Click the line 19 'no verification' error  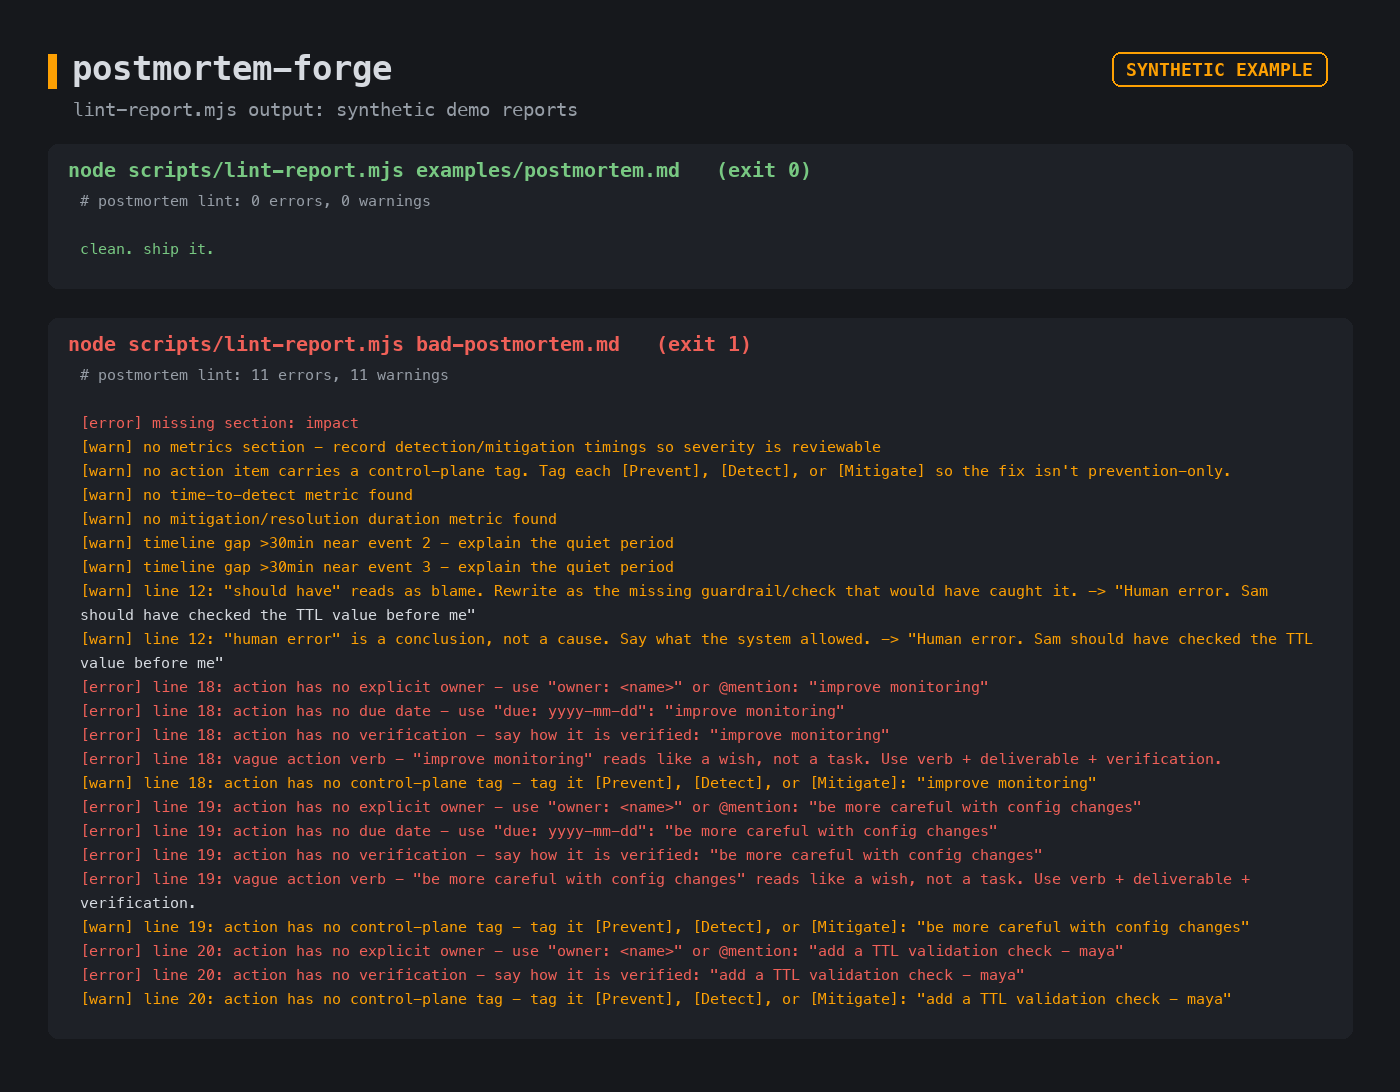click(561, 855)
